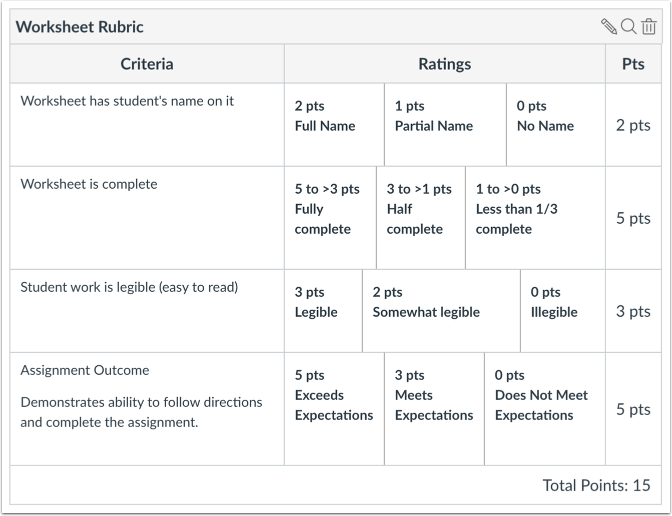Choose the Half complete rating cell

(421, 218)
